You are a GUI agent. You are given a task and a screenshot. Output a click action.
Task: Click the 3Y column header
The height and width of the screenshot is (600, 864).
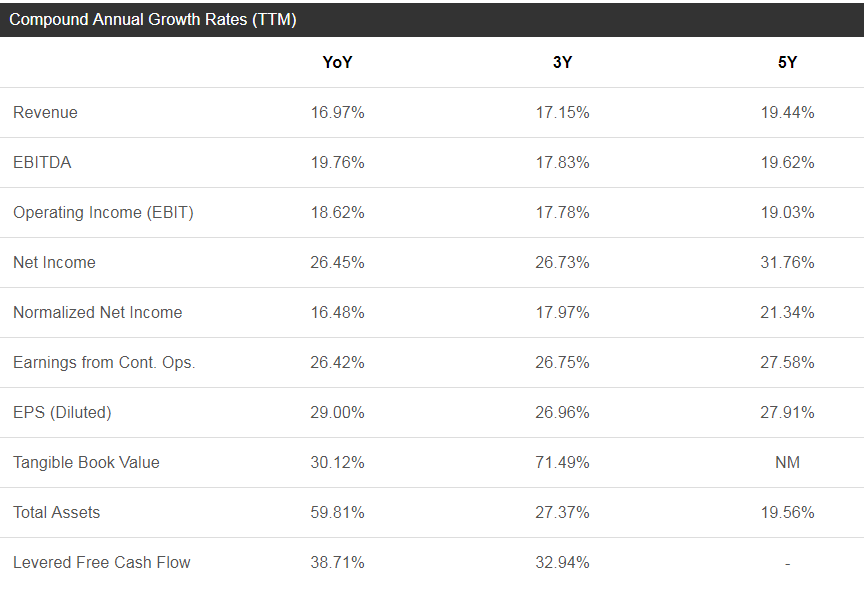pos(562,62)
